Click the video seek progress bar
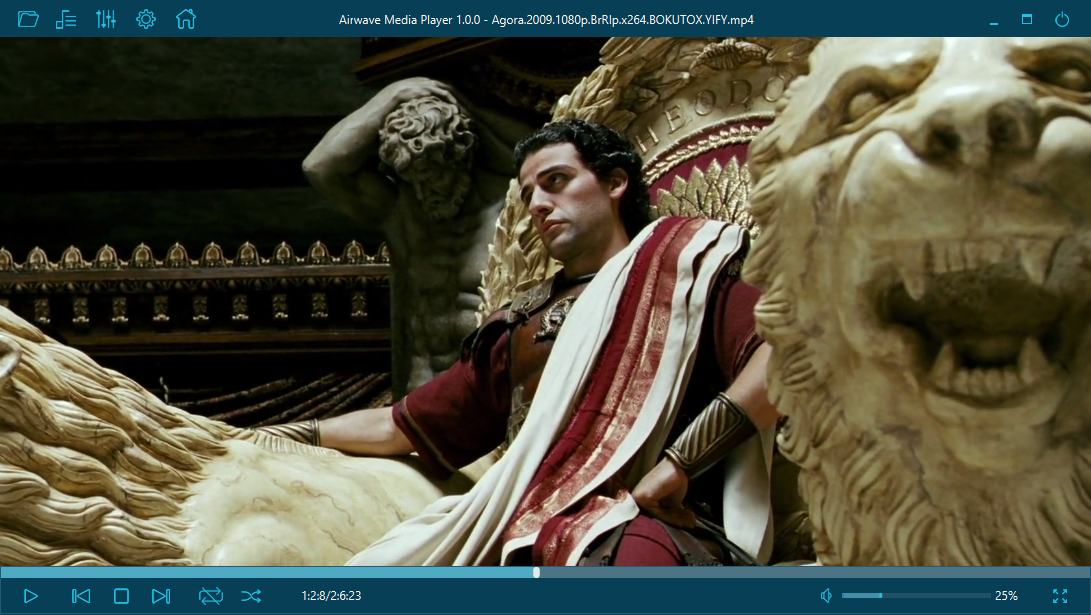Image resolution: width=1091 pixels, height=615 pixels. coord(546,573)
